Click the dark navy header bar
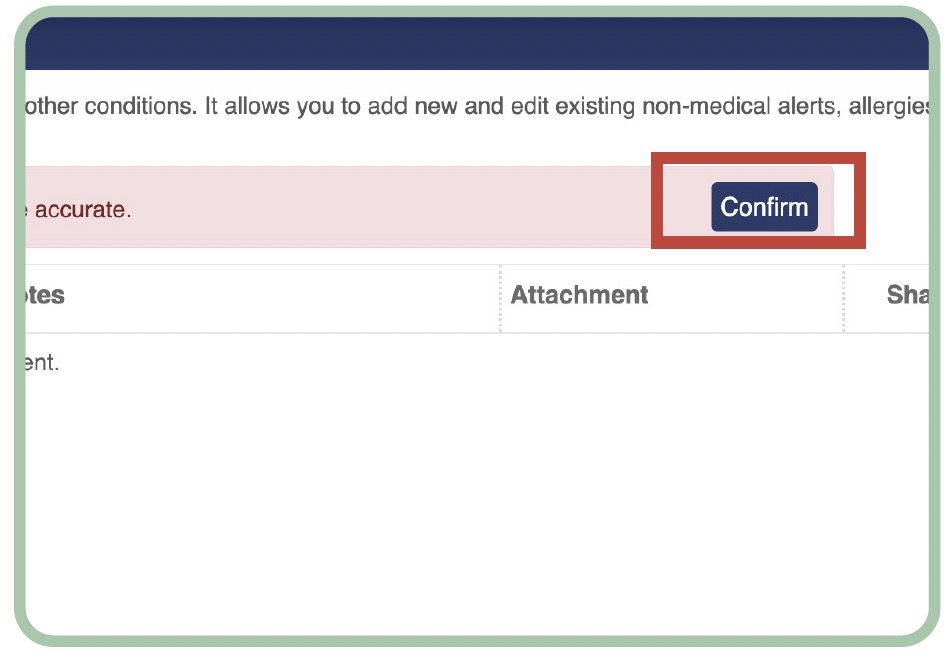Screen dimensions: 946x652 pyautogui.click(x=476, y=45)
